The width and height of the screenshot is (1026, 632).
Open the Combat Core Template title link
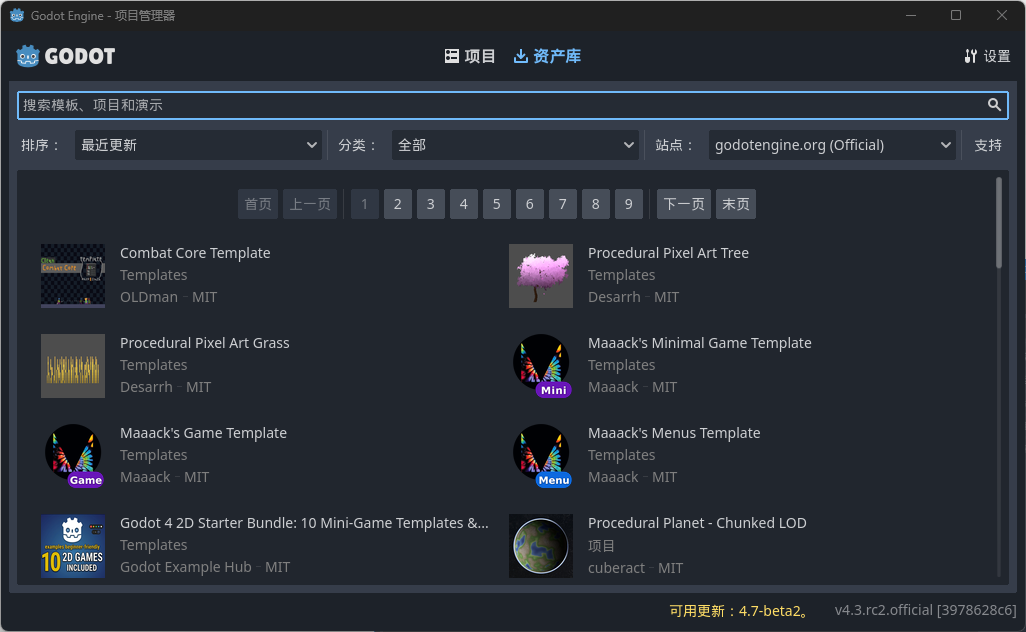[195, 253]
